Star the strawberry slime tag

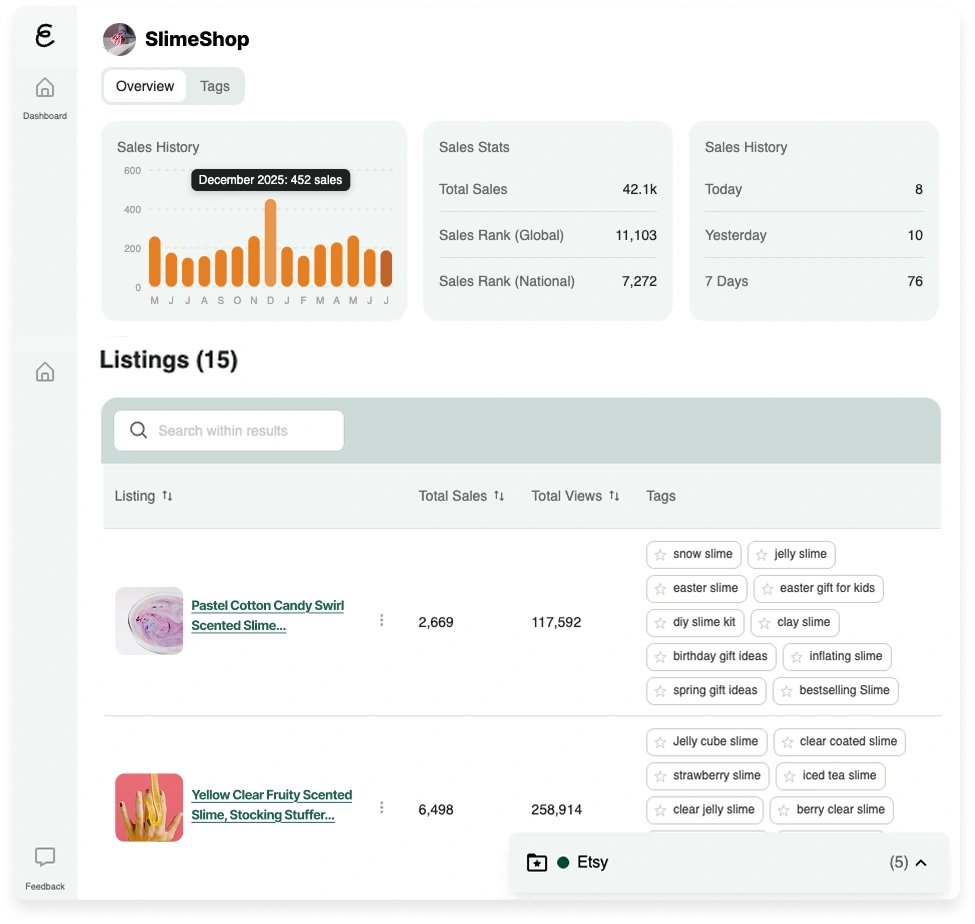660,777
